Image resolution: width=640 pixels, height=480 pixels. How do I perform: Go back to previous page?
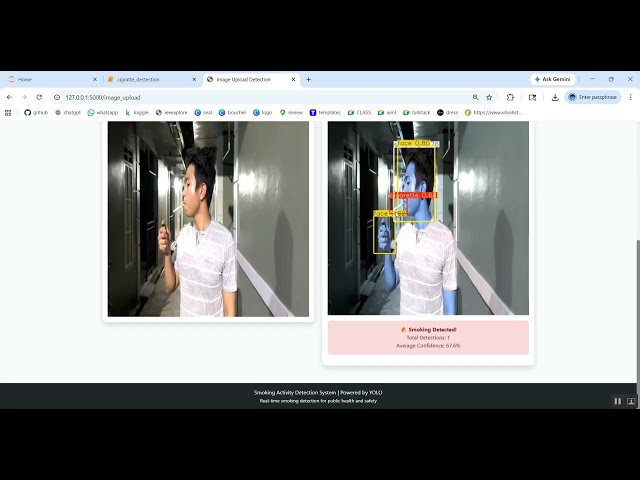pos(9,97)
